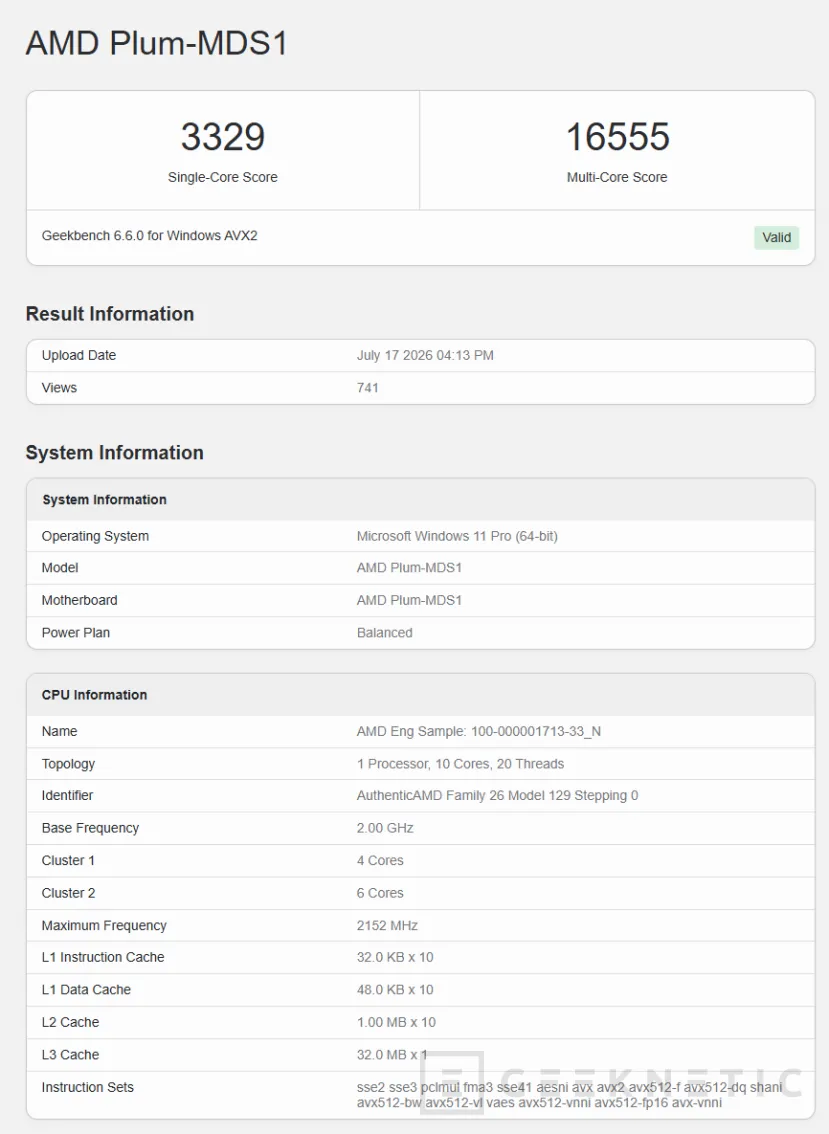
Task: Click the CPU Information table header
Action: click(94, 695)
